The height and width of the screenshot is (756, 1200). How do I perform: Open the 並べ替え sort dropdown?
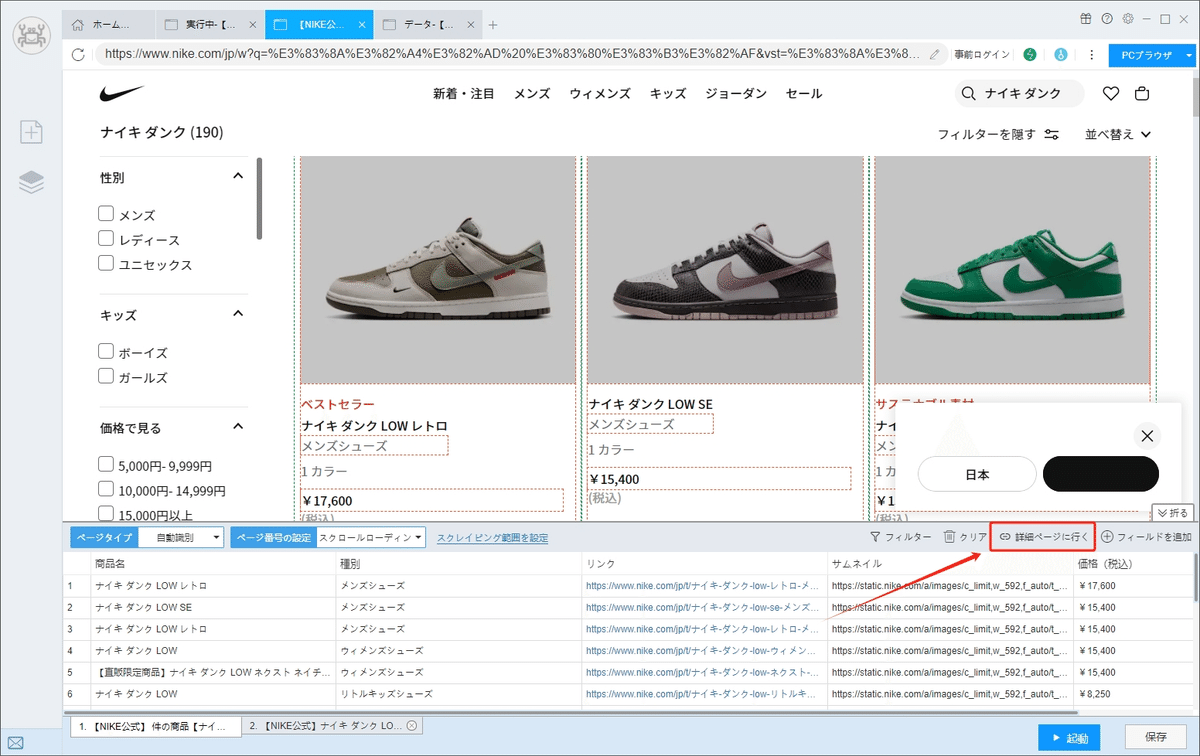1118,134
